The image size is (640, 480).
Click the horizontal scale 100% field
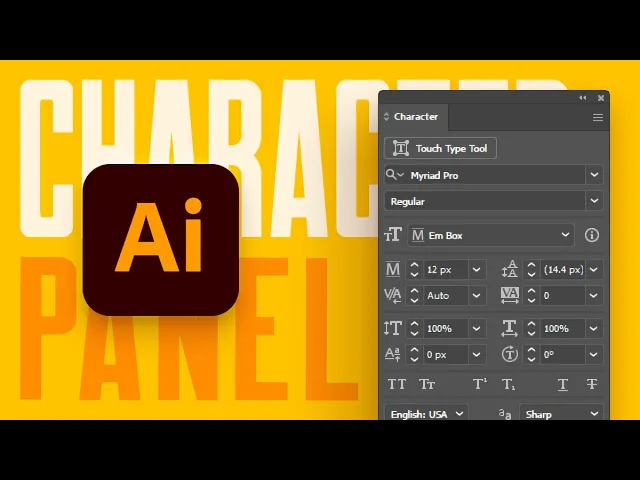point(562,329)
